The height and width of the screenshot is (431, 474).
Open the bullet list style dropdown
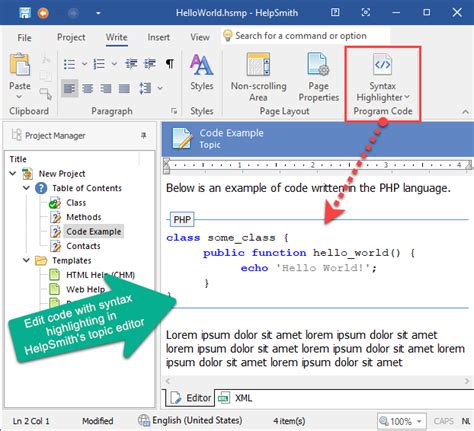[x=84, y=64]
